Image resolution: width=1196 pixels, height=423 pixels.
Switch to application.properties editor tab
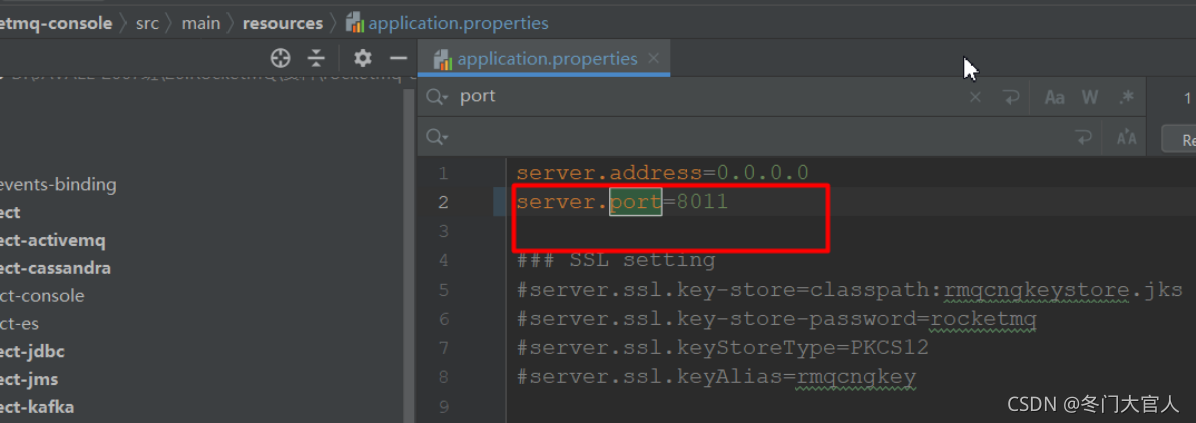(x=546, y=59)
